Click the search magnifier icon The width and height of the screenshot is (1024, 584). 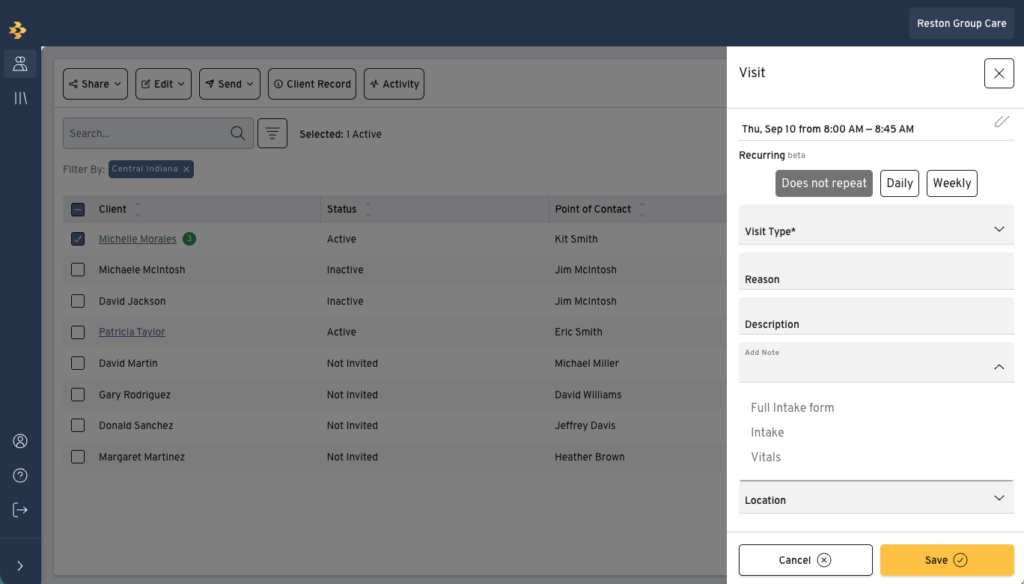[238, 133]
